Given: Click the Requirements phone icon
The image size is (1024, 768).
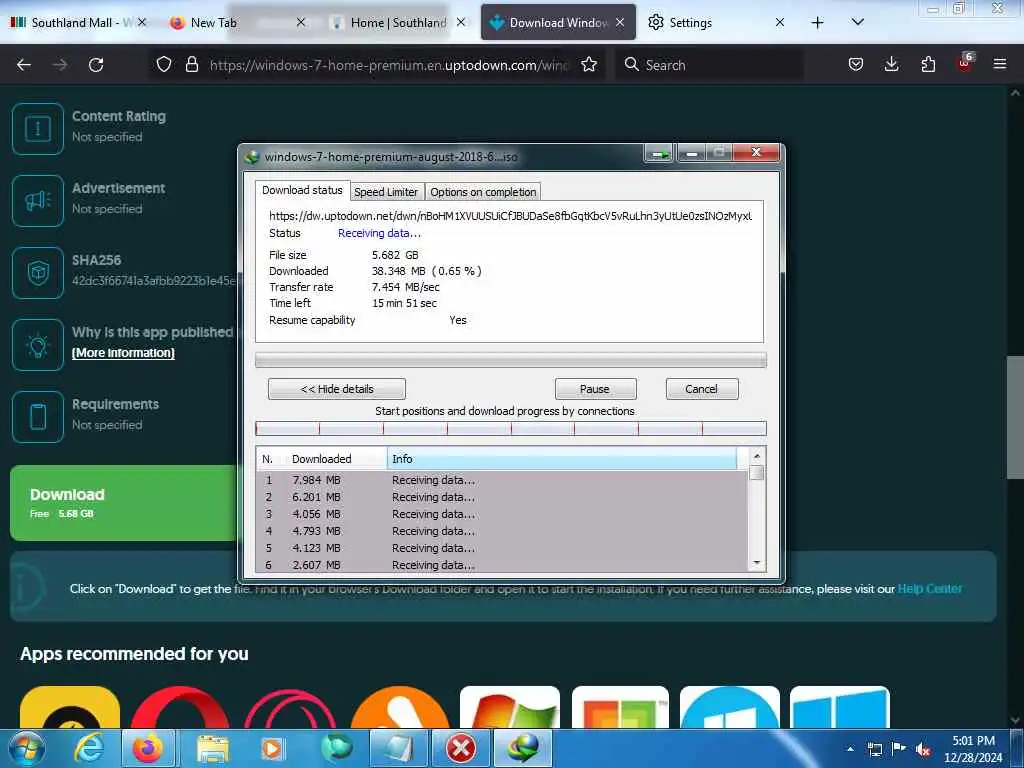Looking at the screenshot, I should [x=38, y=417].
